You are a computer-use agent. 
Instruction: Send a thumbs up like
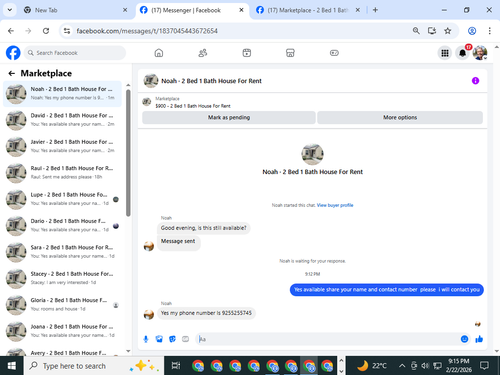pos(479,339)
